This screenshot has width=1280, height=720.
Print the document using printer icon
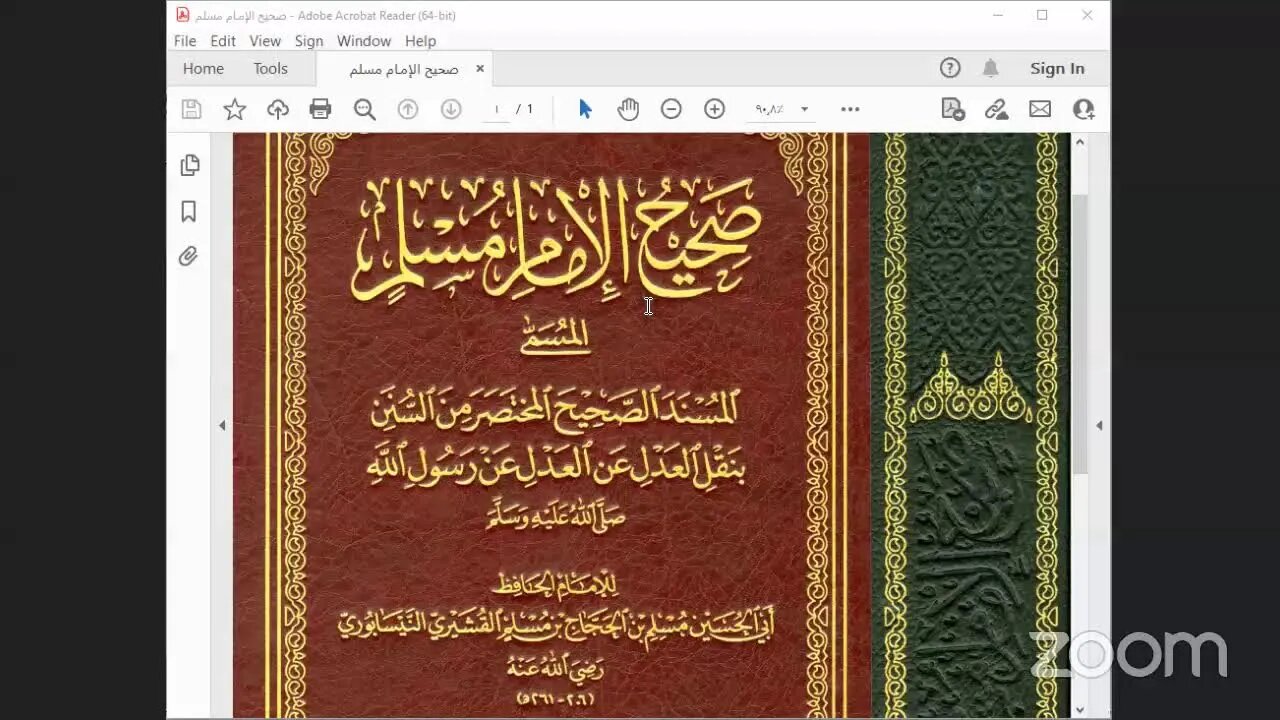pyautogui.click(x=320, y=109)
